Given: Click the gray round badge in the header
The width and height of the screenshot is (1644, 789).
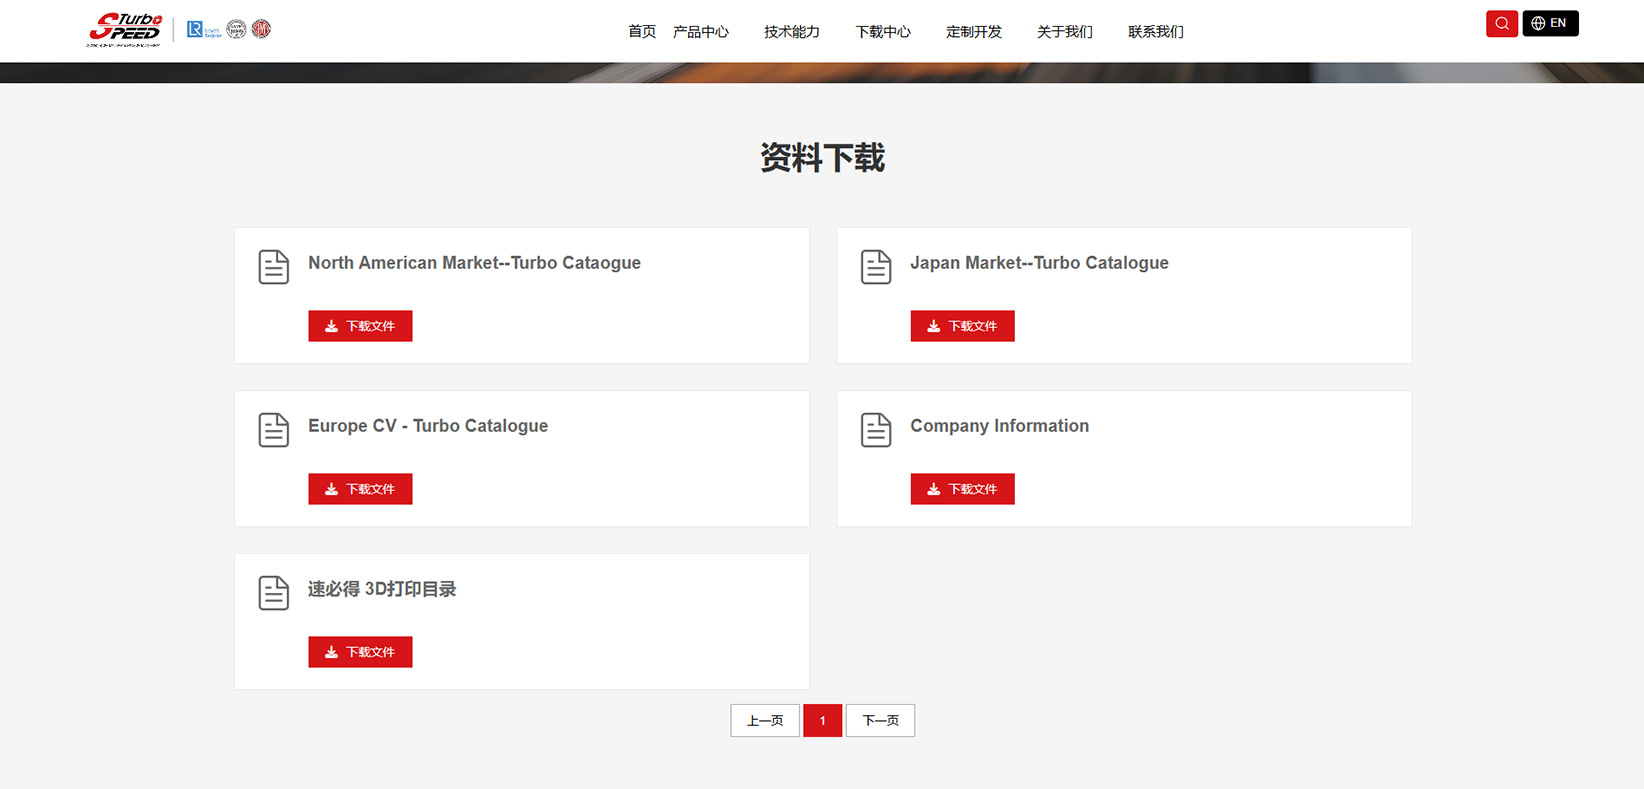Looking at the screenshot, I should 236,29.
